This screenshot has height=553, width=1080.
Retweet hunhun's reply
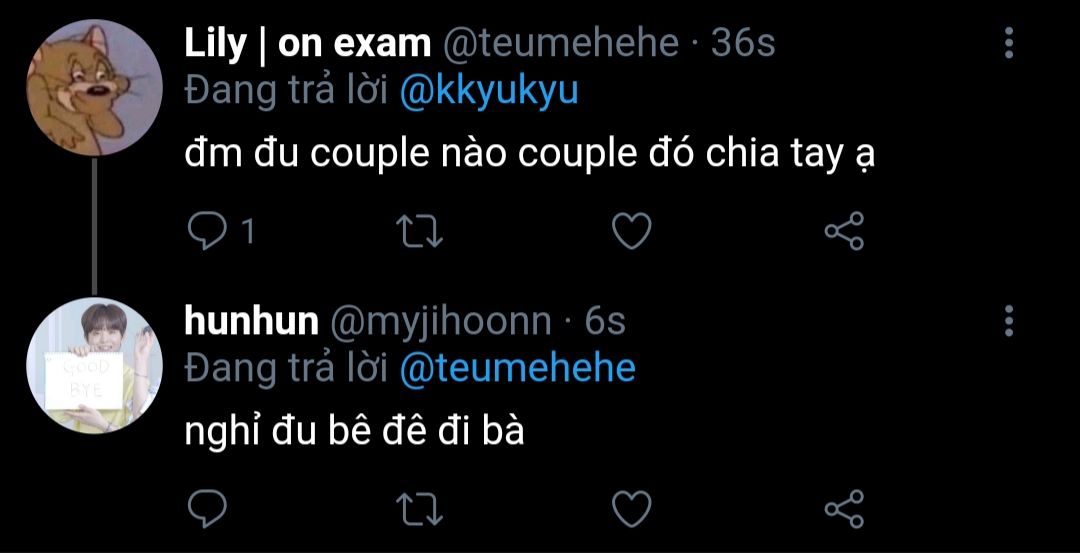click(x=420, y=510)
